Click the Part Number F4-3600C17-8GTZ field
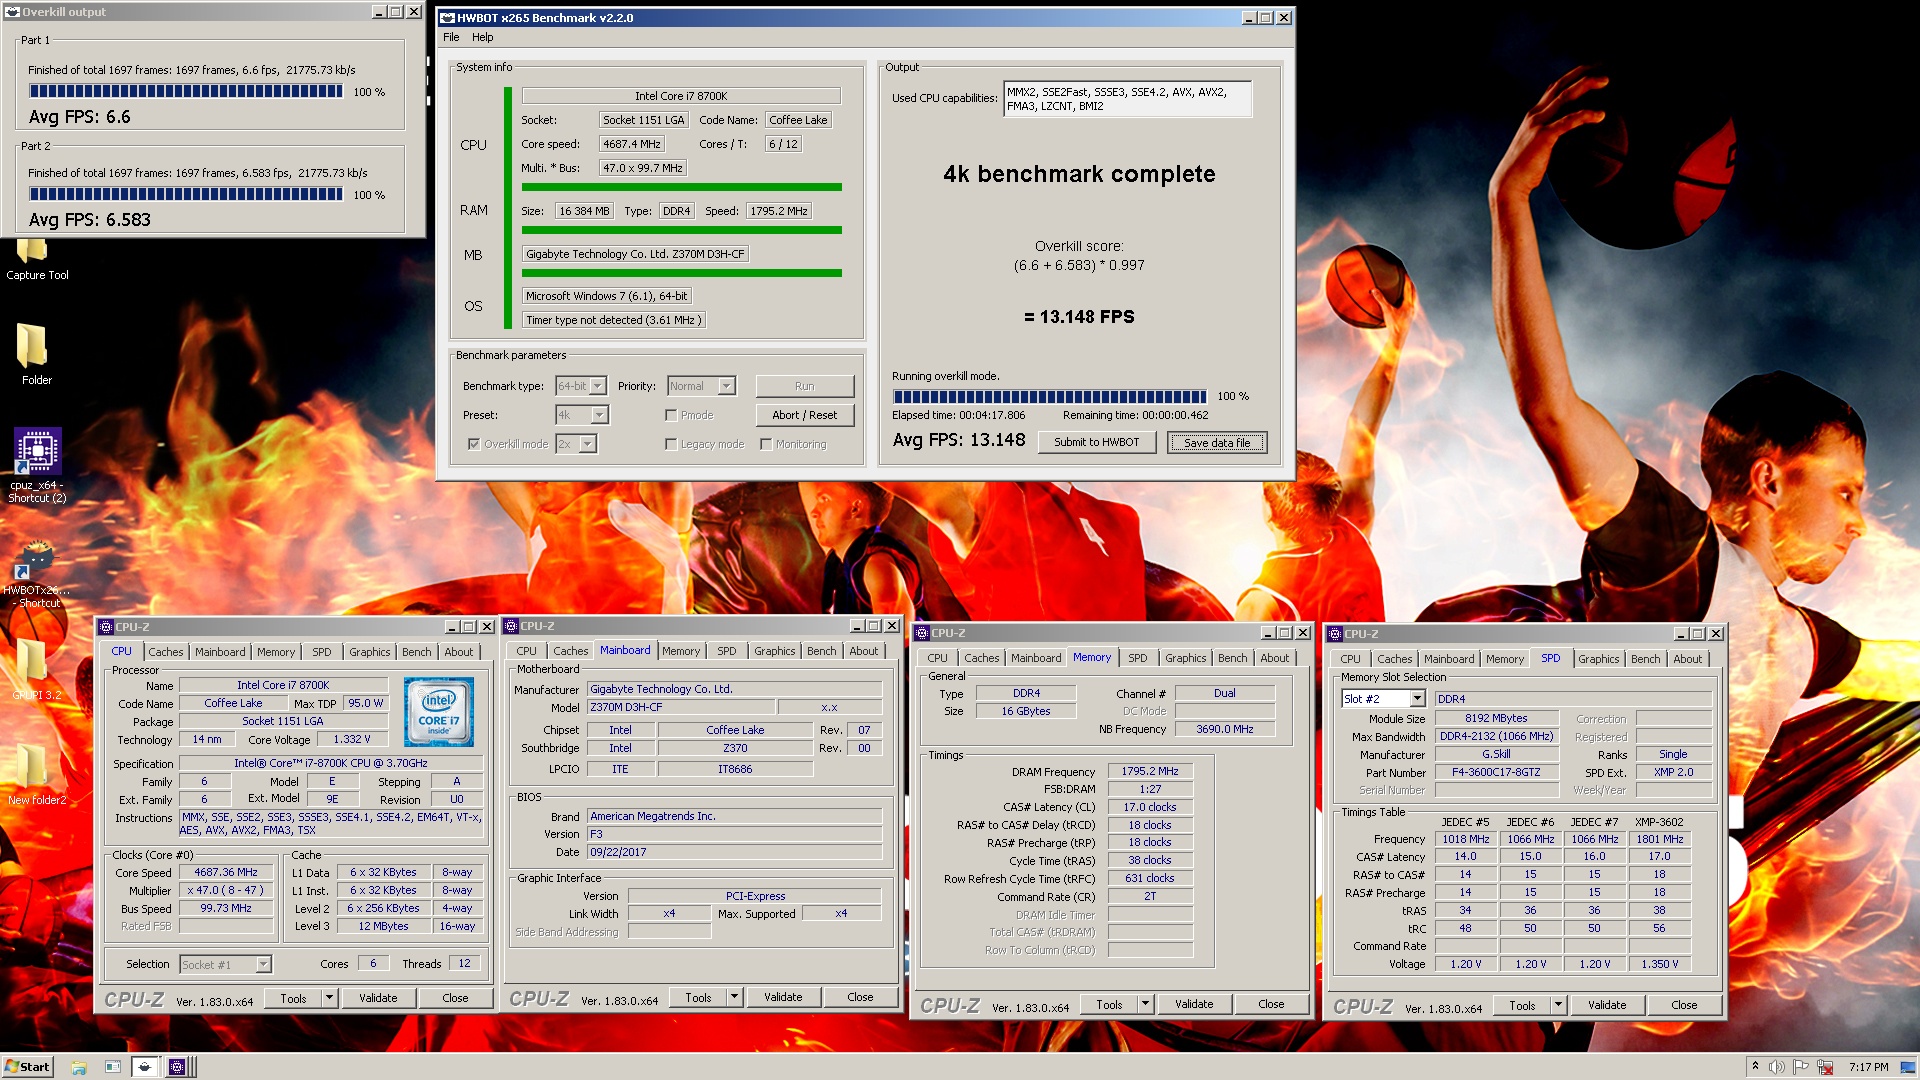 (1496, 773)
